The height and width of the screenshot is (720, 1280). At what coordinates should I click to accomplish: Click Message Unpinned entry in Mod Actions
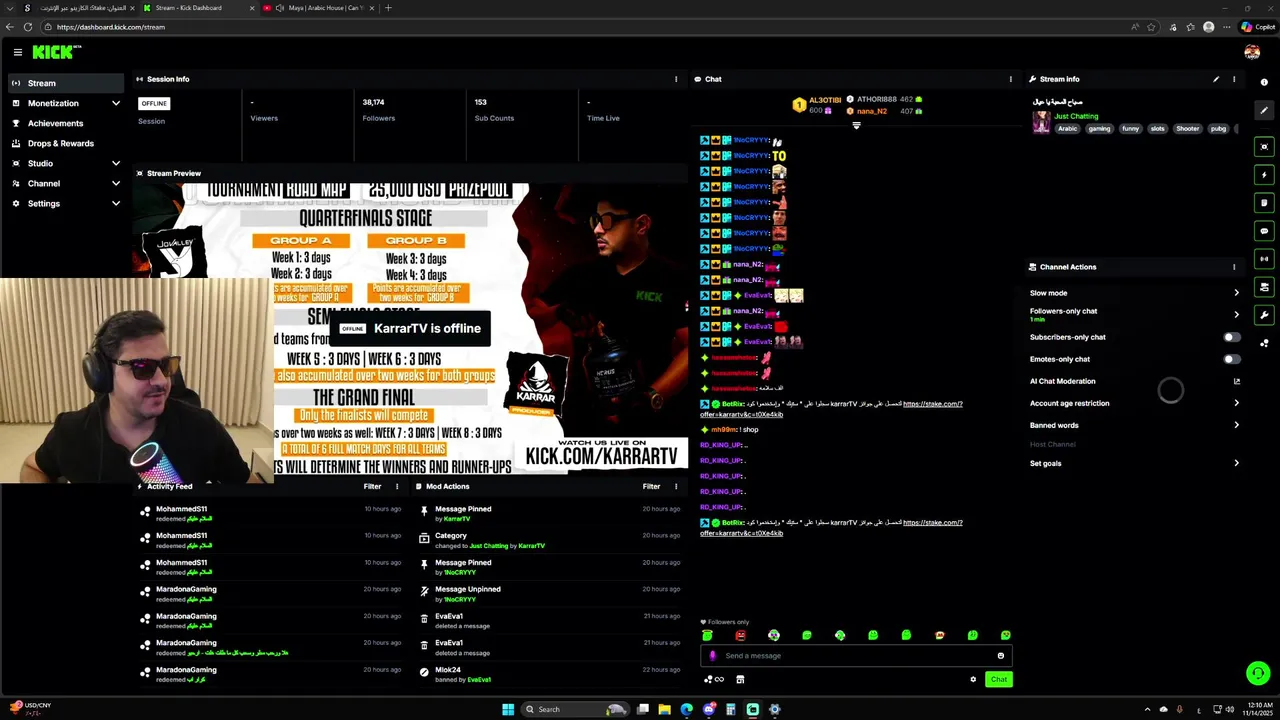click(550, 594)
